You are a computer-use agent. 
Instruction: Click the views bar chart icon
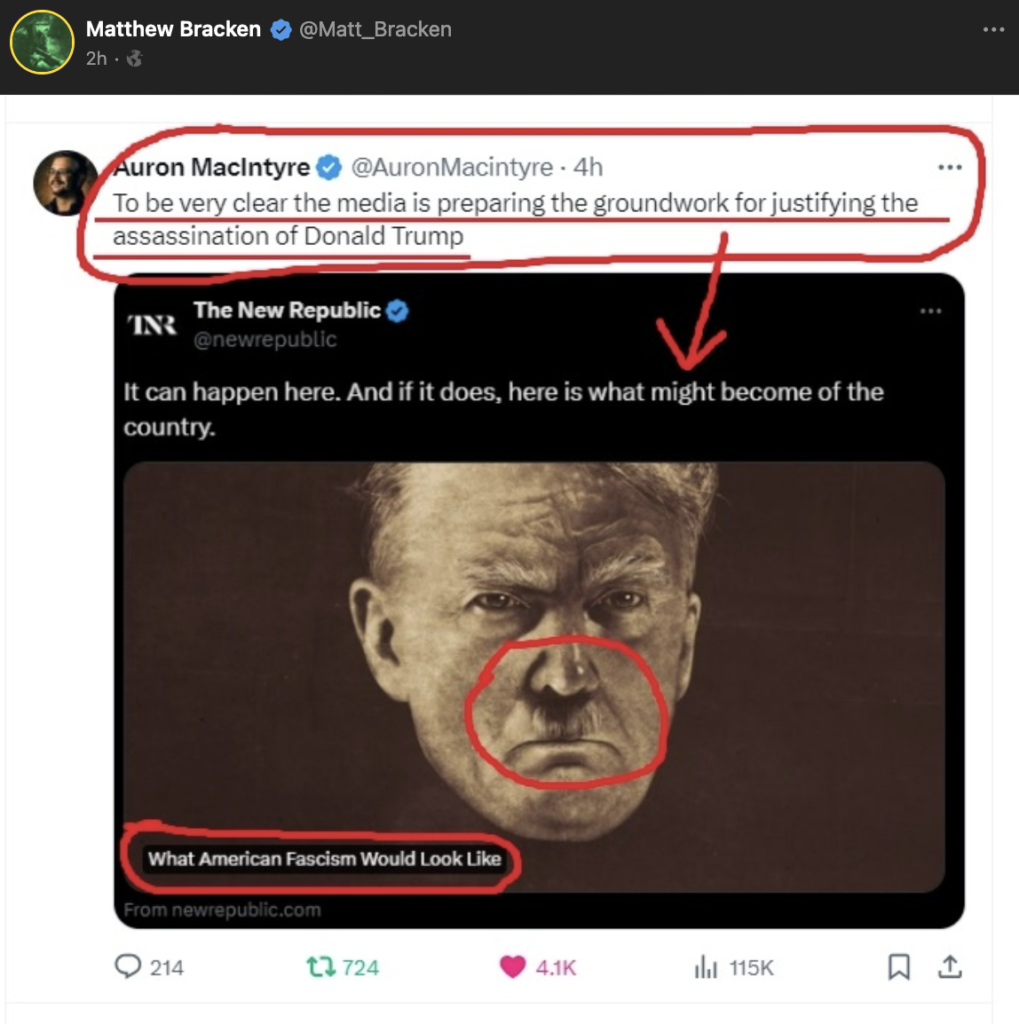706,967
